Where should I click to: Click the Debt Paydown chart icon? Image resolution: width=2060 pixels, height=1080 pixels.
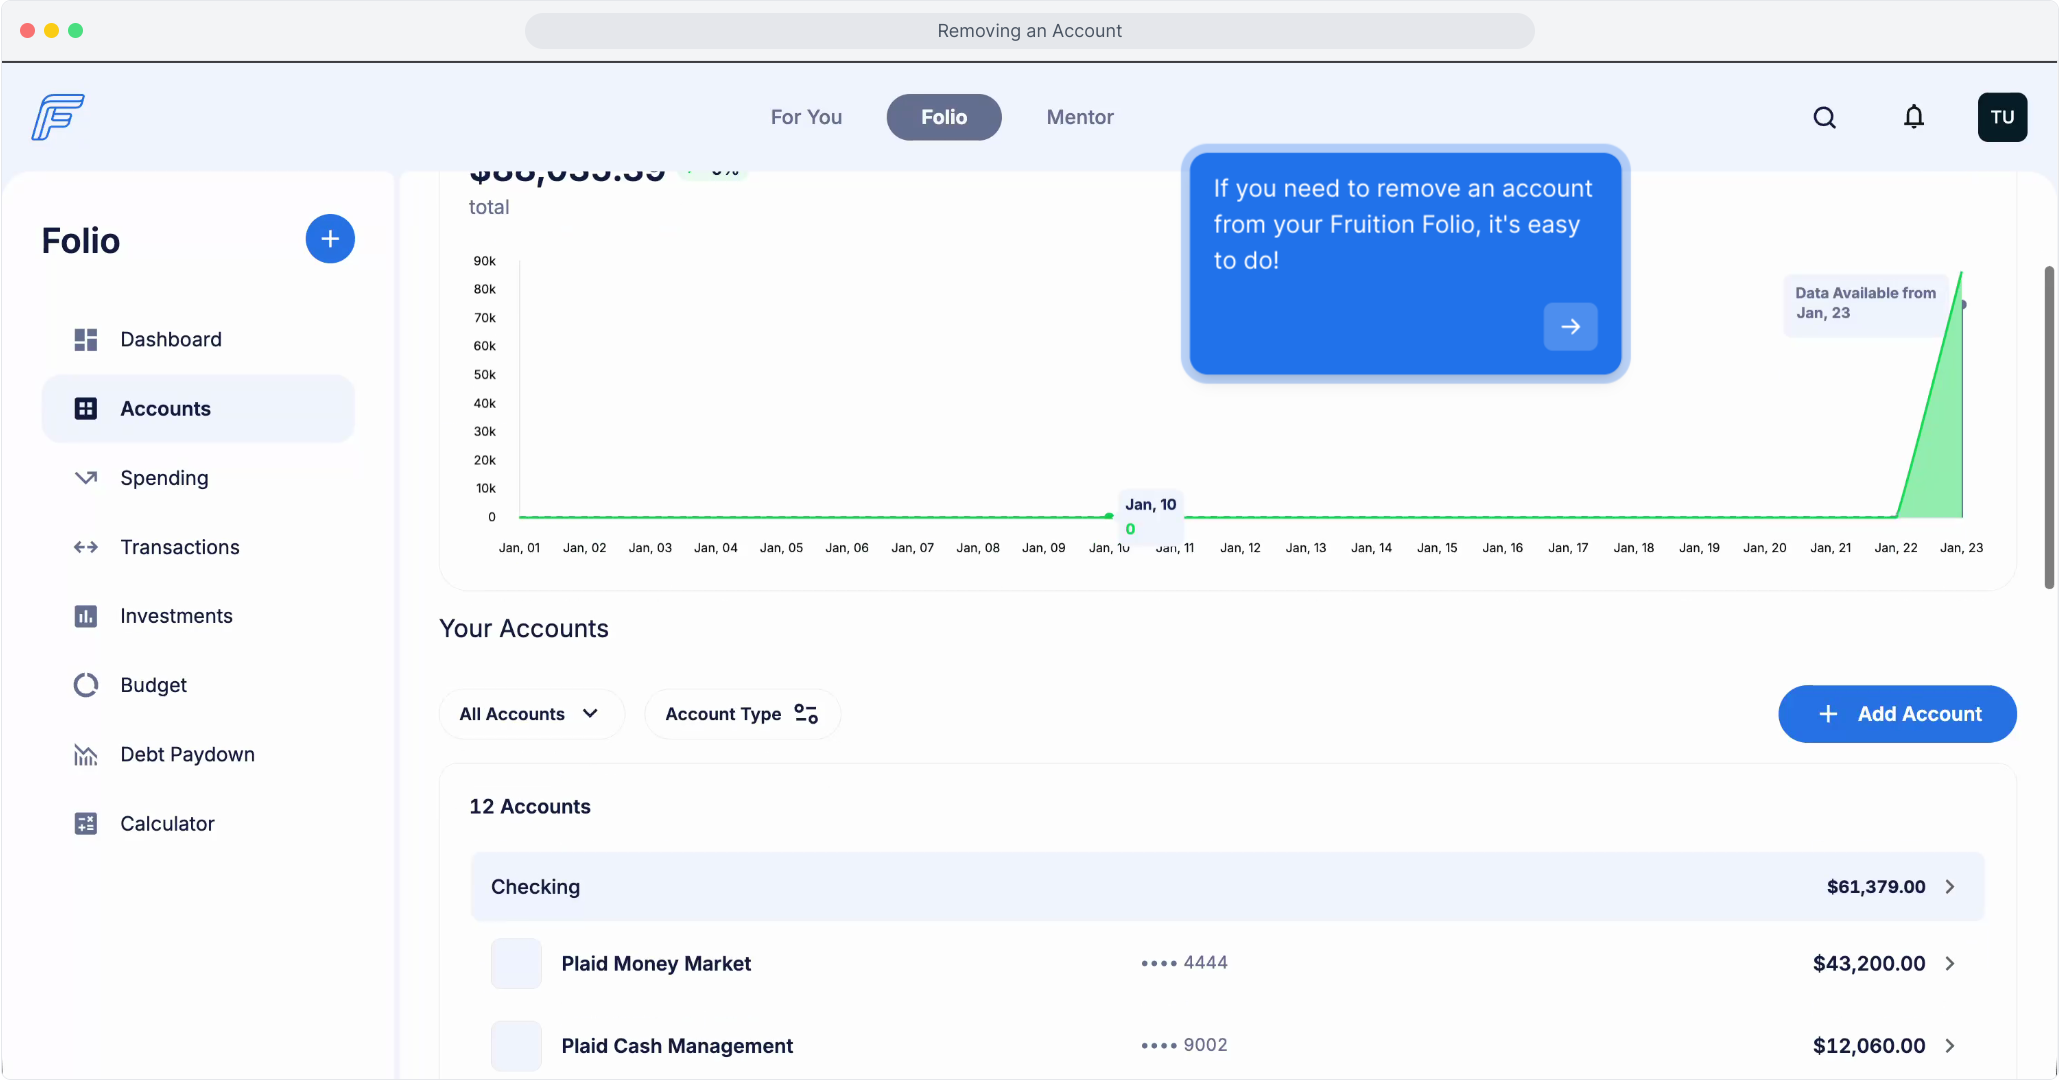[86, 755]
